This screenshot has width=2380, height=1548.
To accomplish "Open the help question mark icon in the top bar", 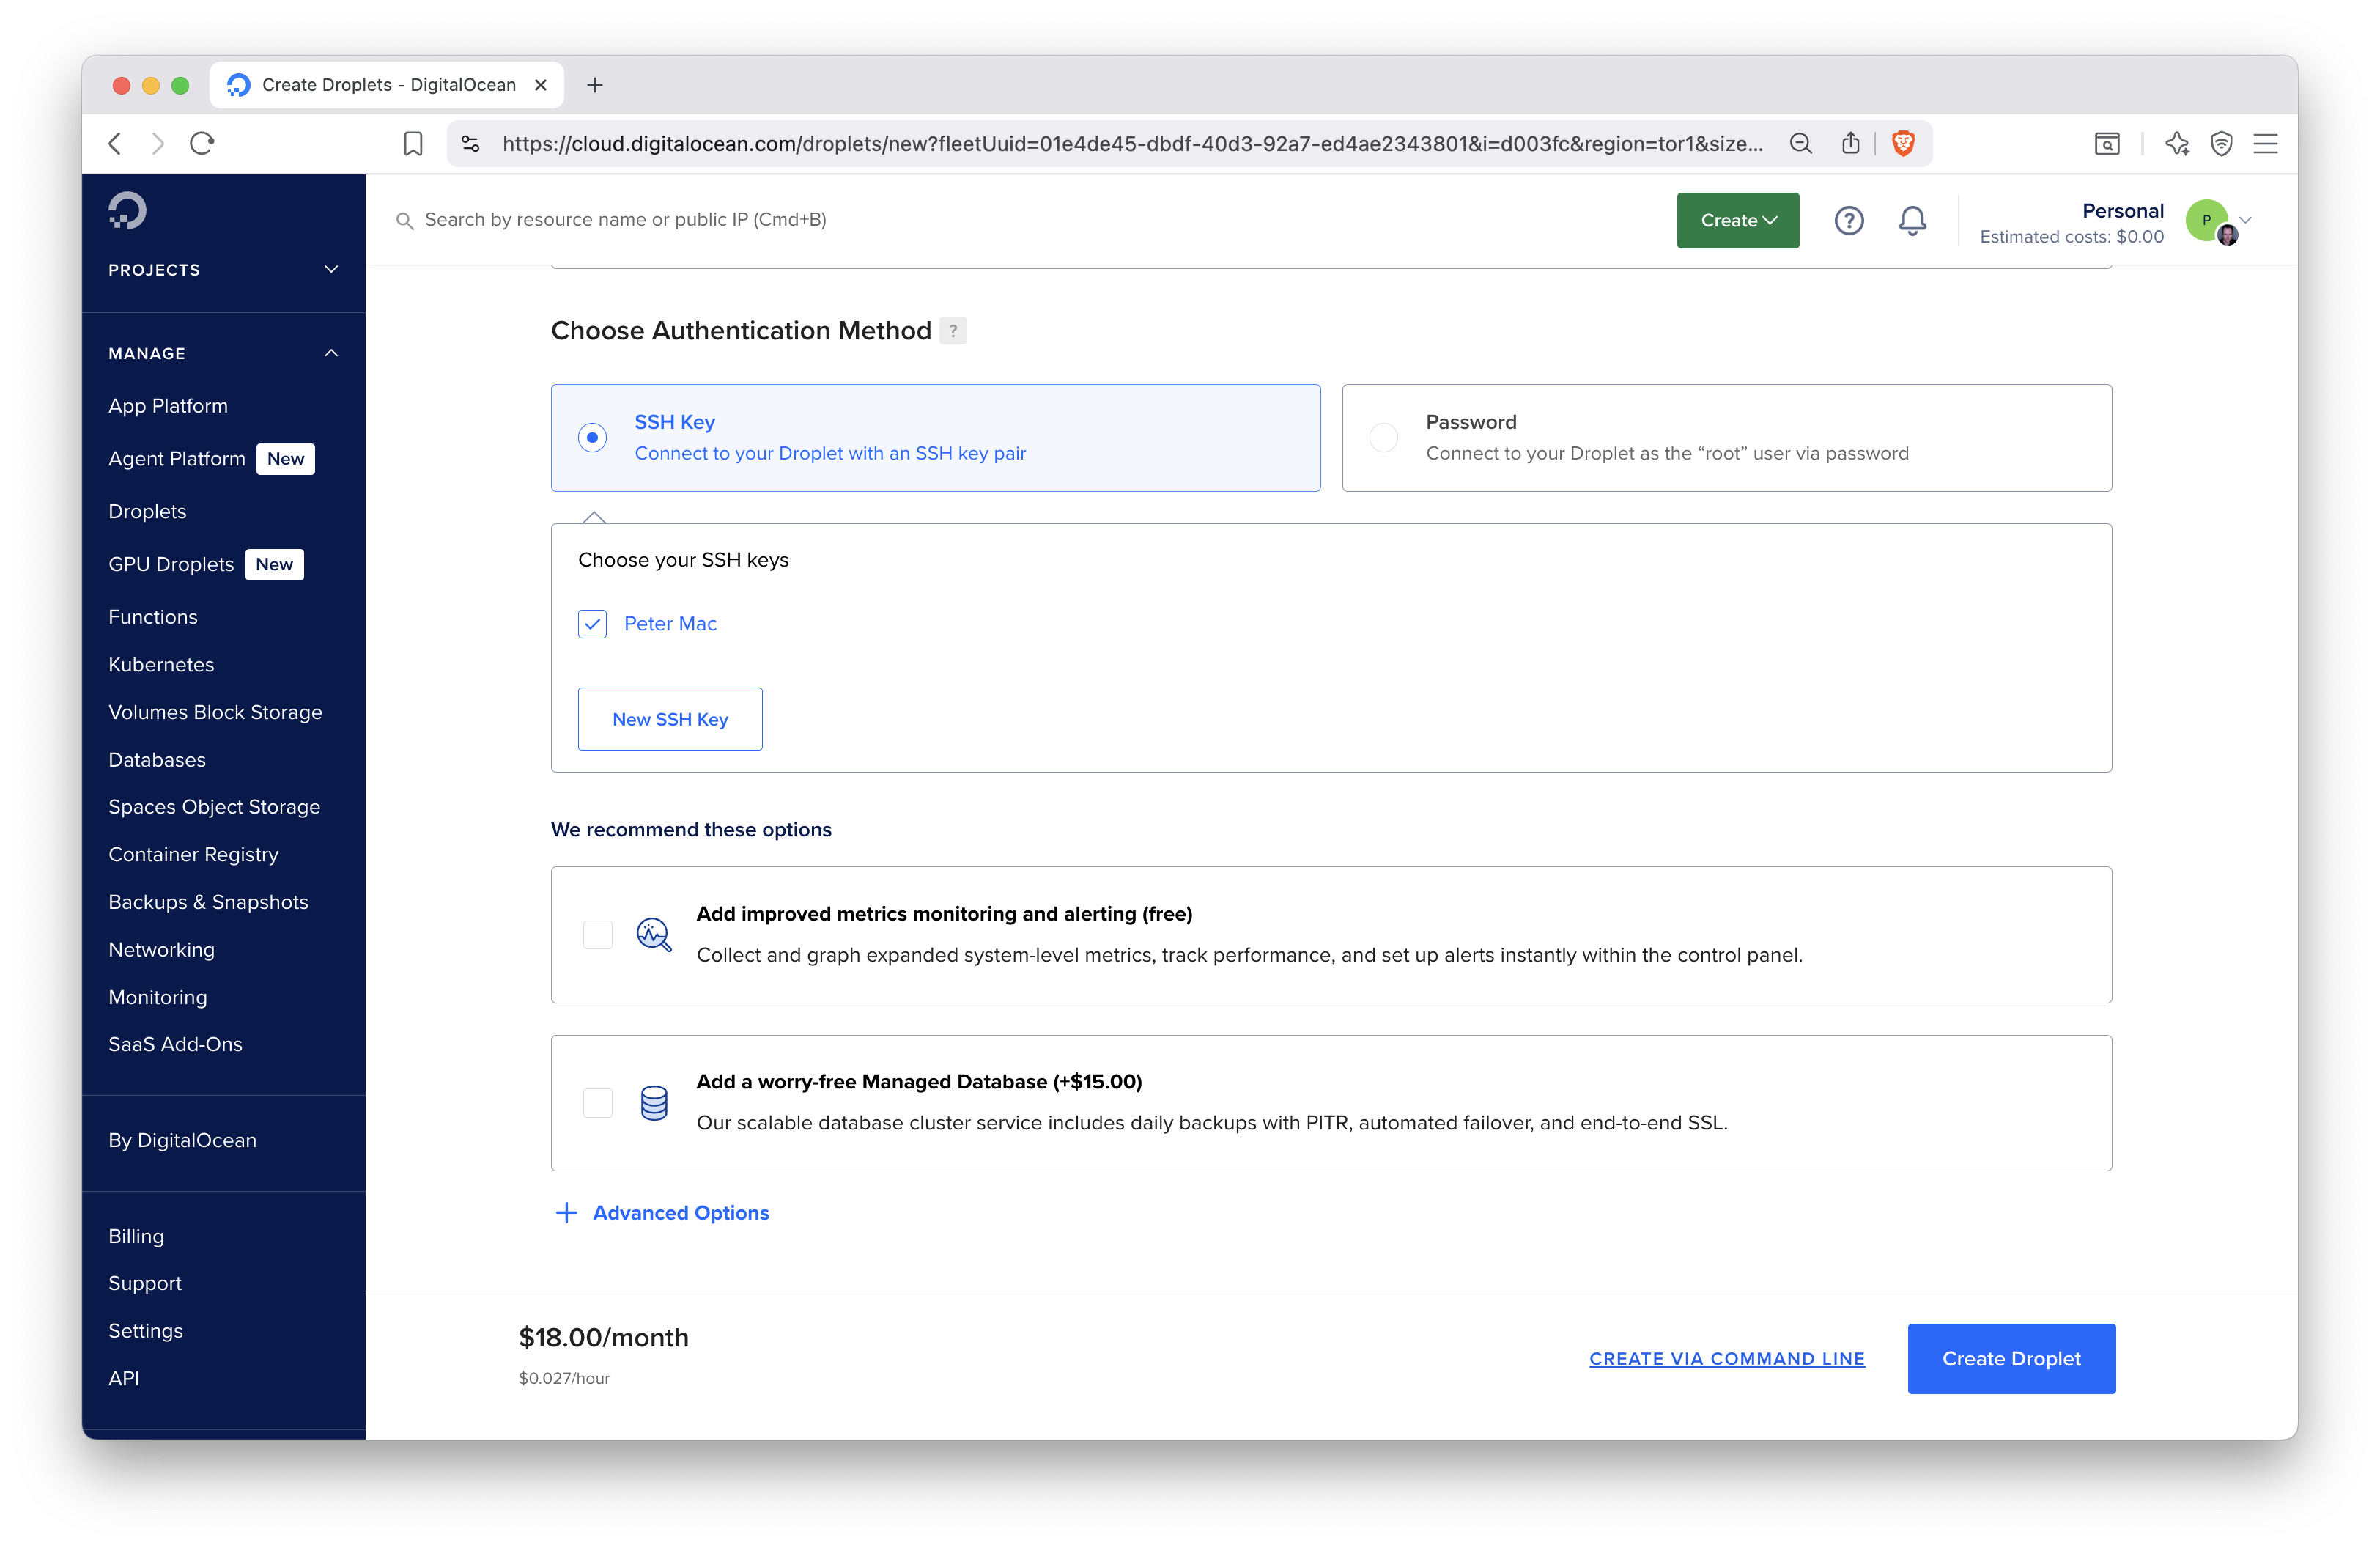I will pyautogui.click(x=1849, y=220).
